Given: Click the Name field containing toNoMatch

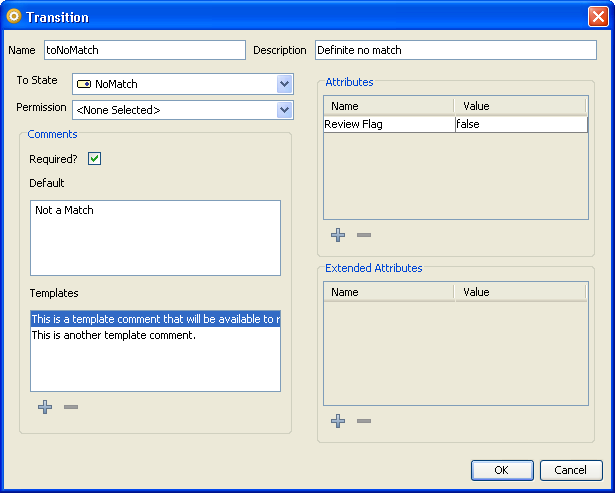Looking at the screenshot, I should click(145, 50).
